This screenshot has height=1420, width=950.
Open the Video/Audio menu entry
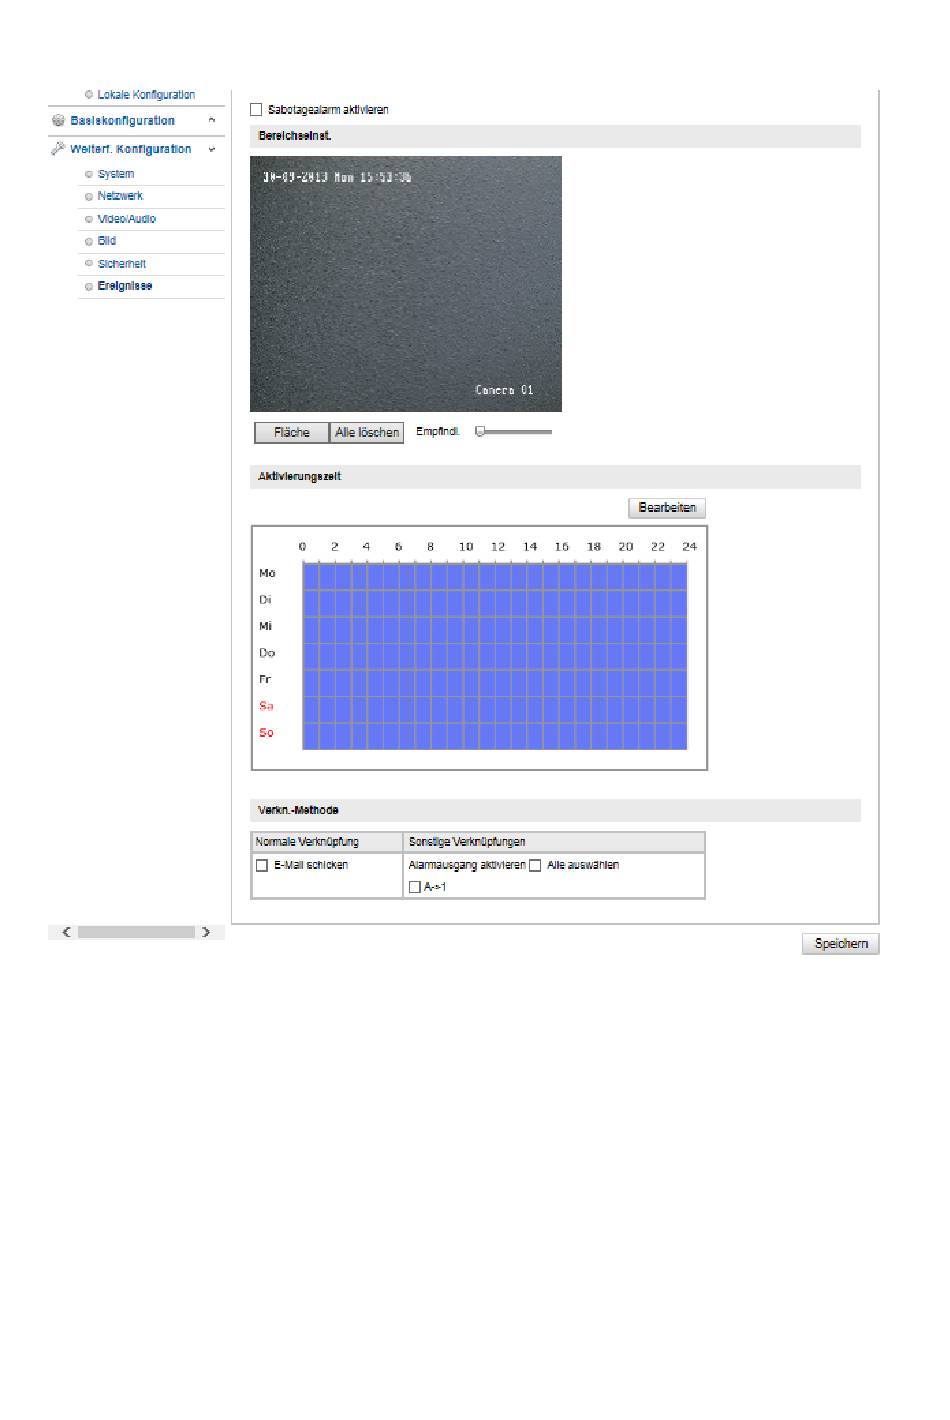pyautogui.click(x=127, y=219)
